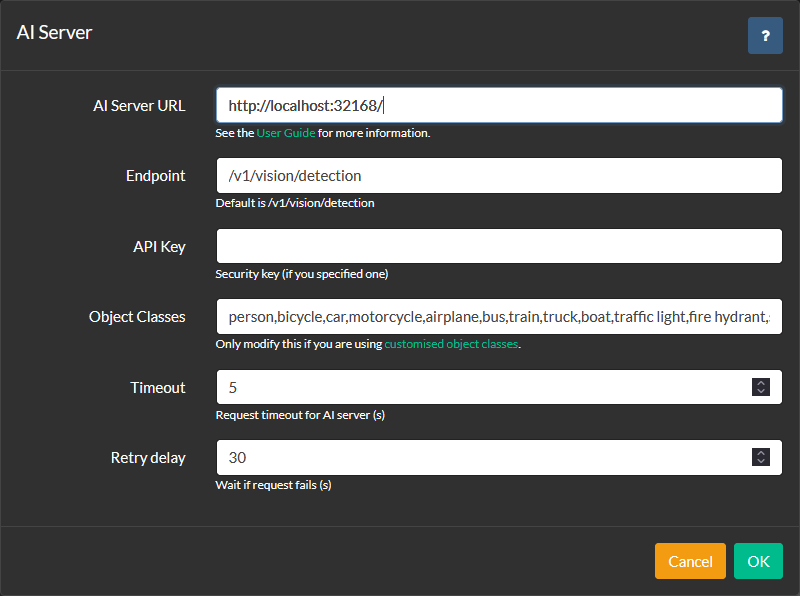Screen dimensions: 800x596
Task: Confirm settings with the OK button
Action: [x=758, y=561]
